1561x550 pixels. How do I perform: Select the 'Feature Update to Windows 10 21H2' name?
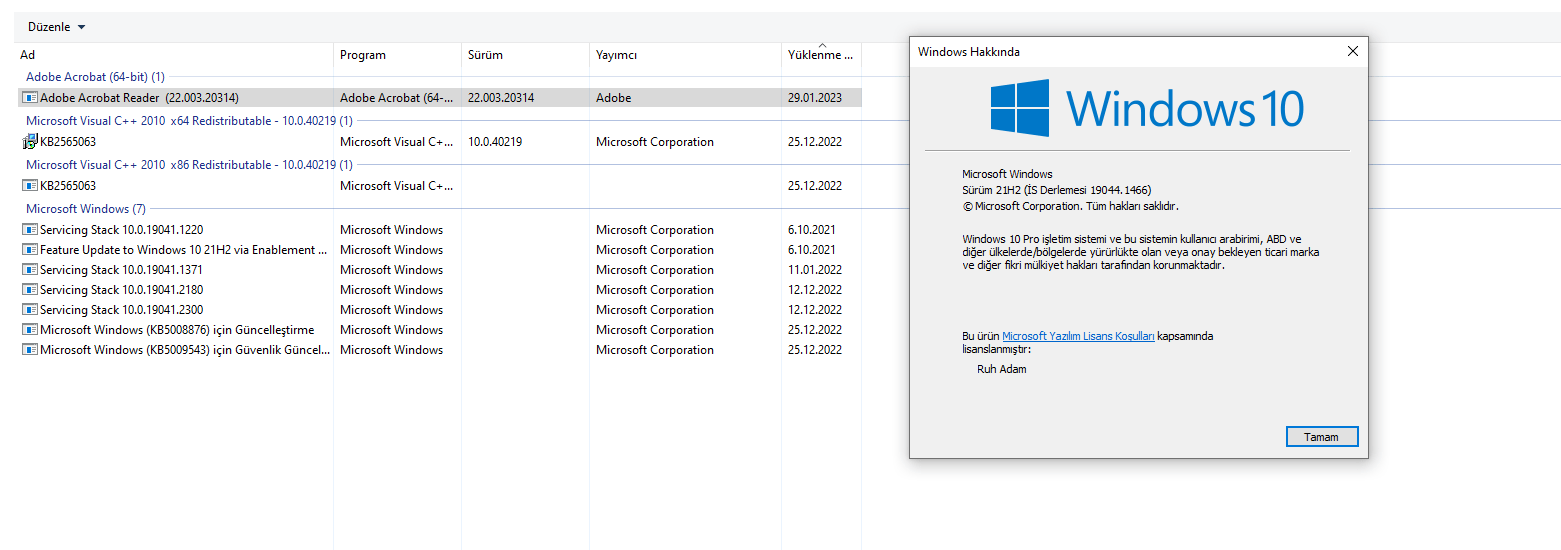(184, 250)
